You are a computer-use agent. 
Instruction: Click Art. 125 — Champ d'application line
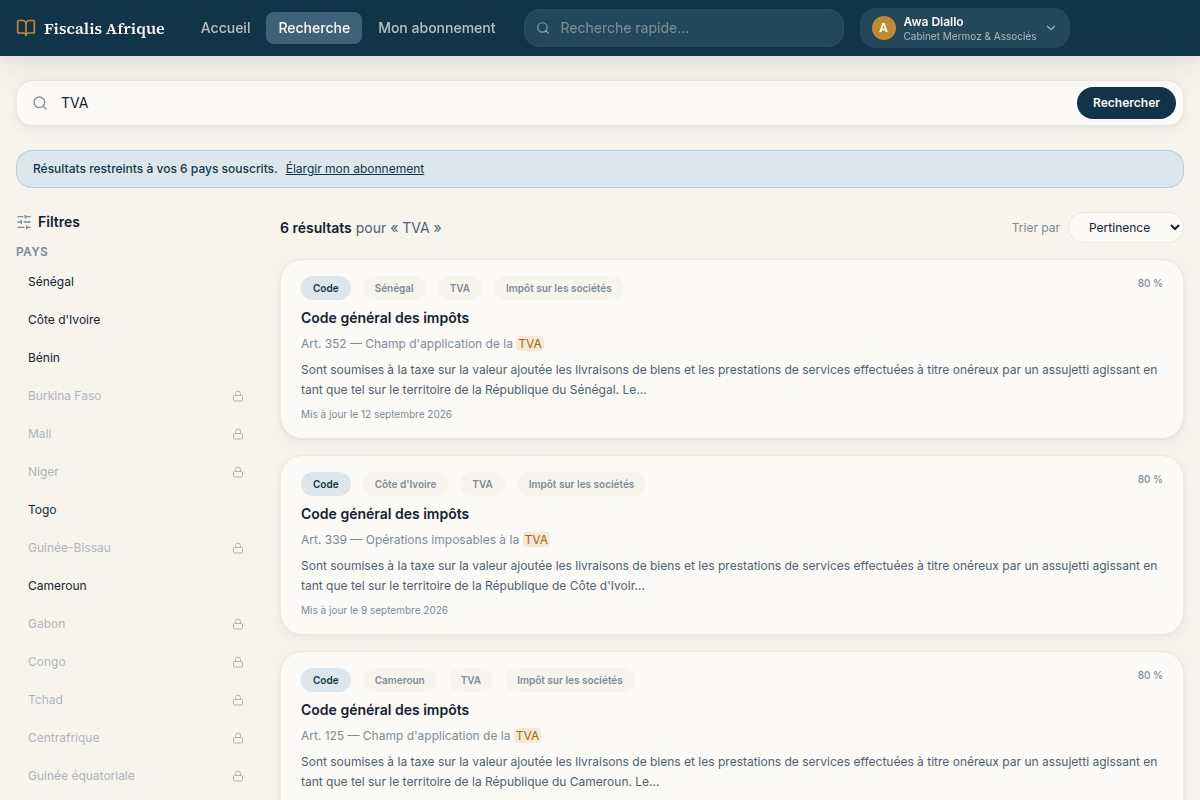421,736
